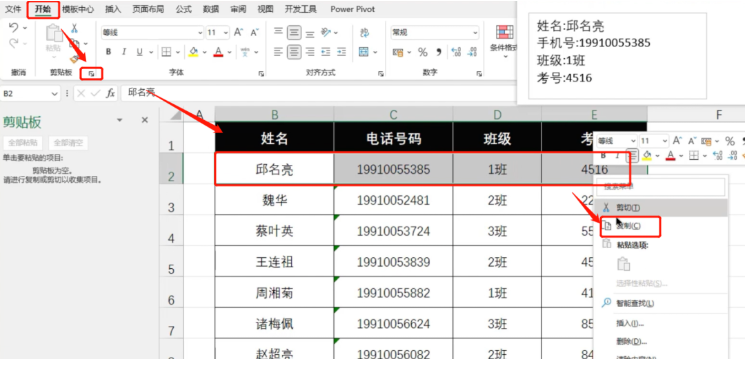Choose 剪切 (Cut) in the context menu

coord(662,207)
